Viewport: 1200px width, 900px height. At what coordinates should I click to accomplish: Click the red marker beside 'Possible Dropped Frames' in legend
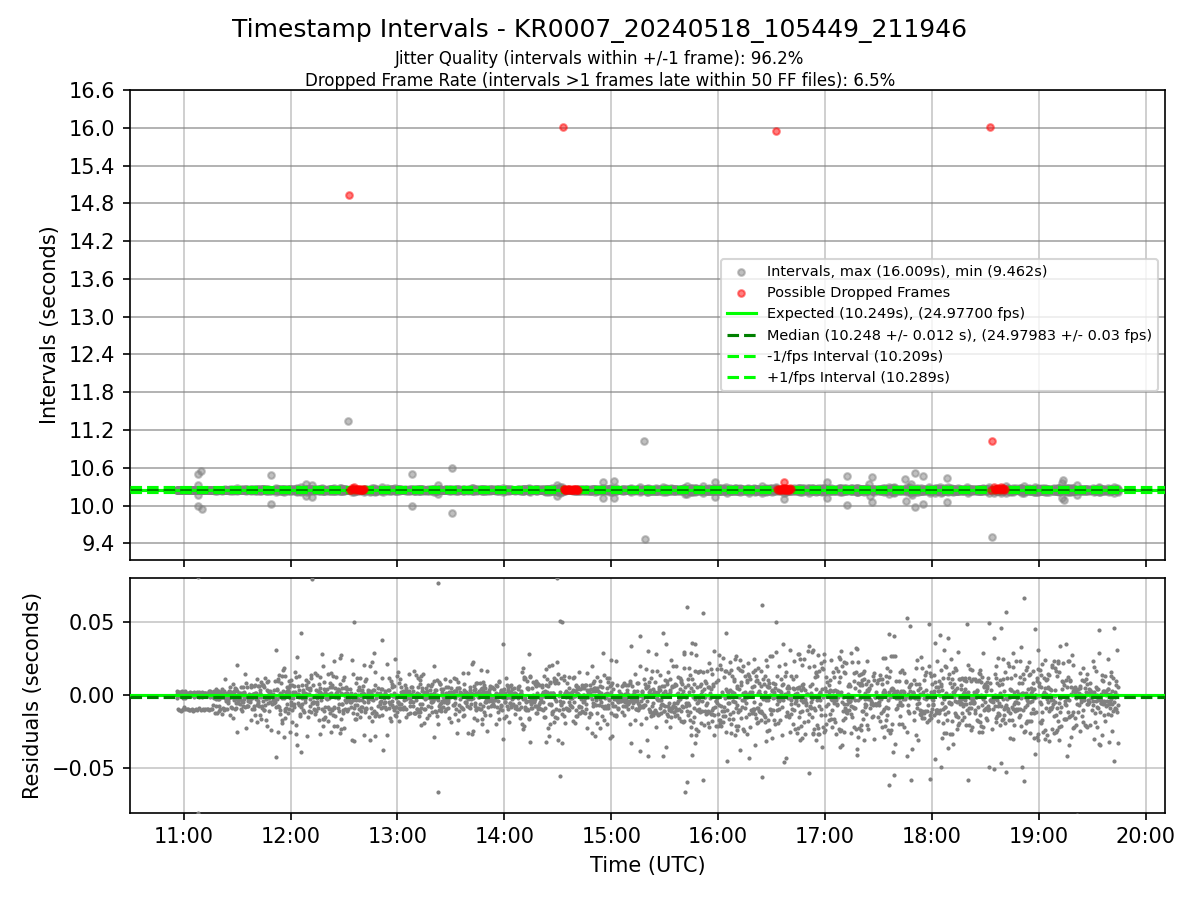point(741,293)
